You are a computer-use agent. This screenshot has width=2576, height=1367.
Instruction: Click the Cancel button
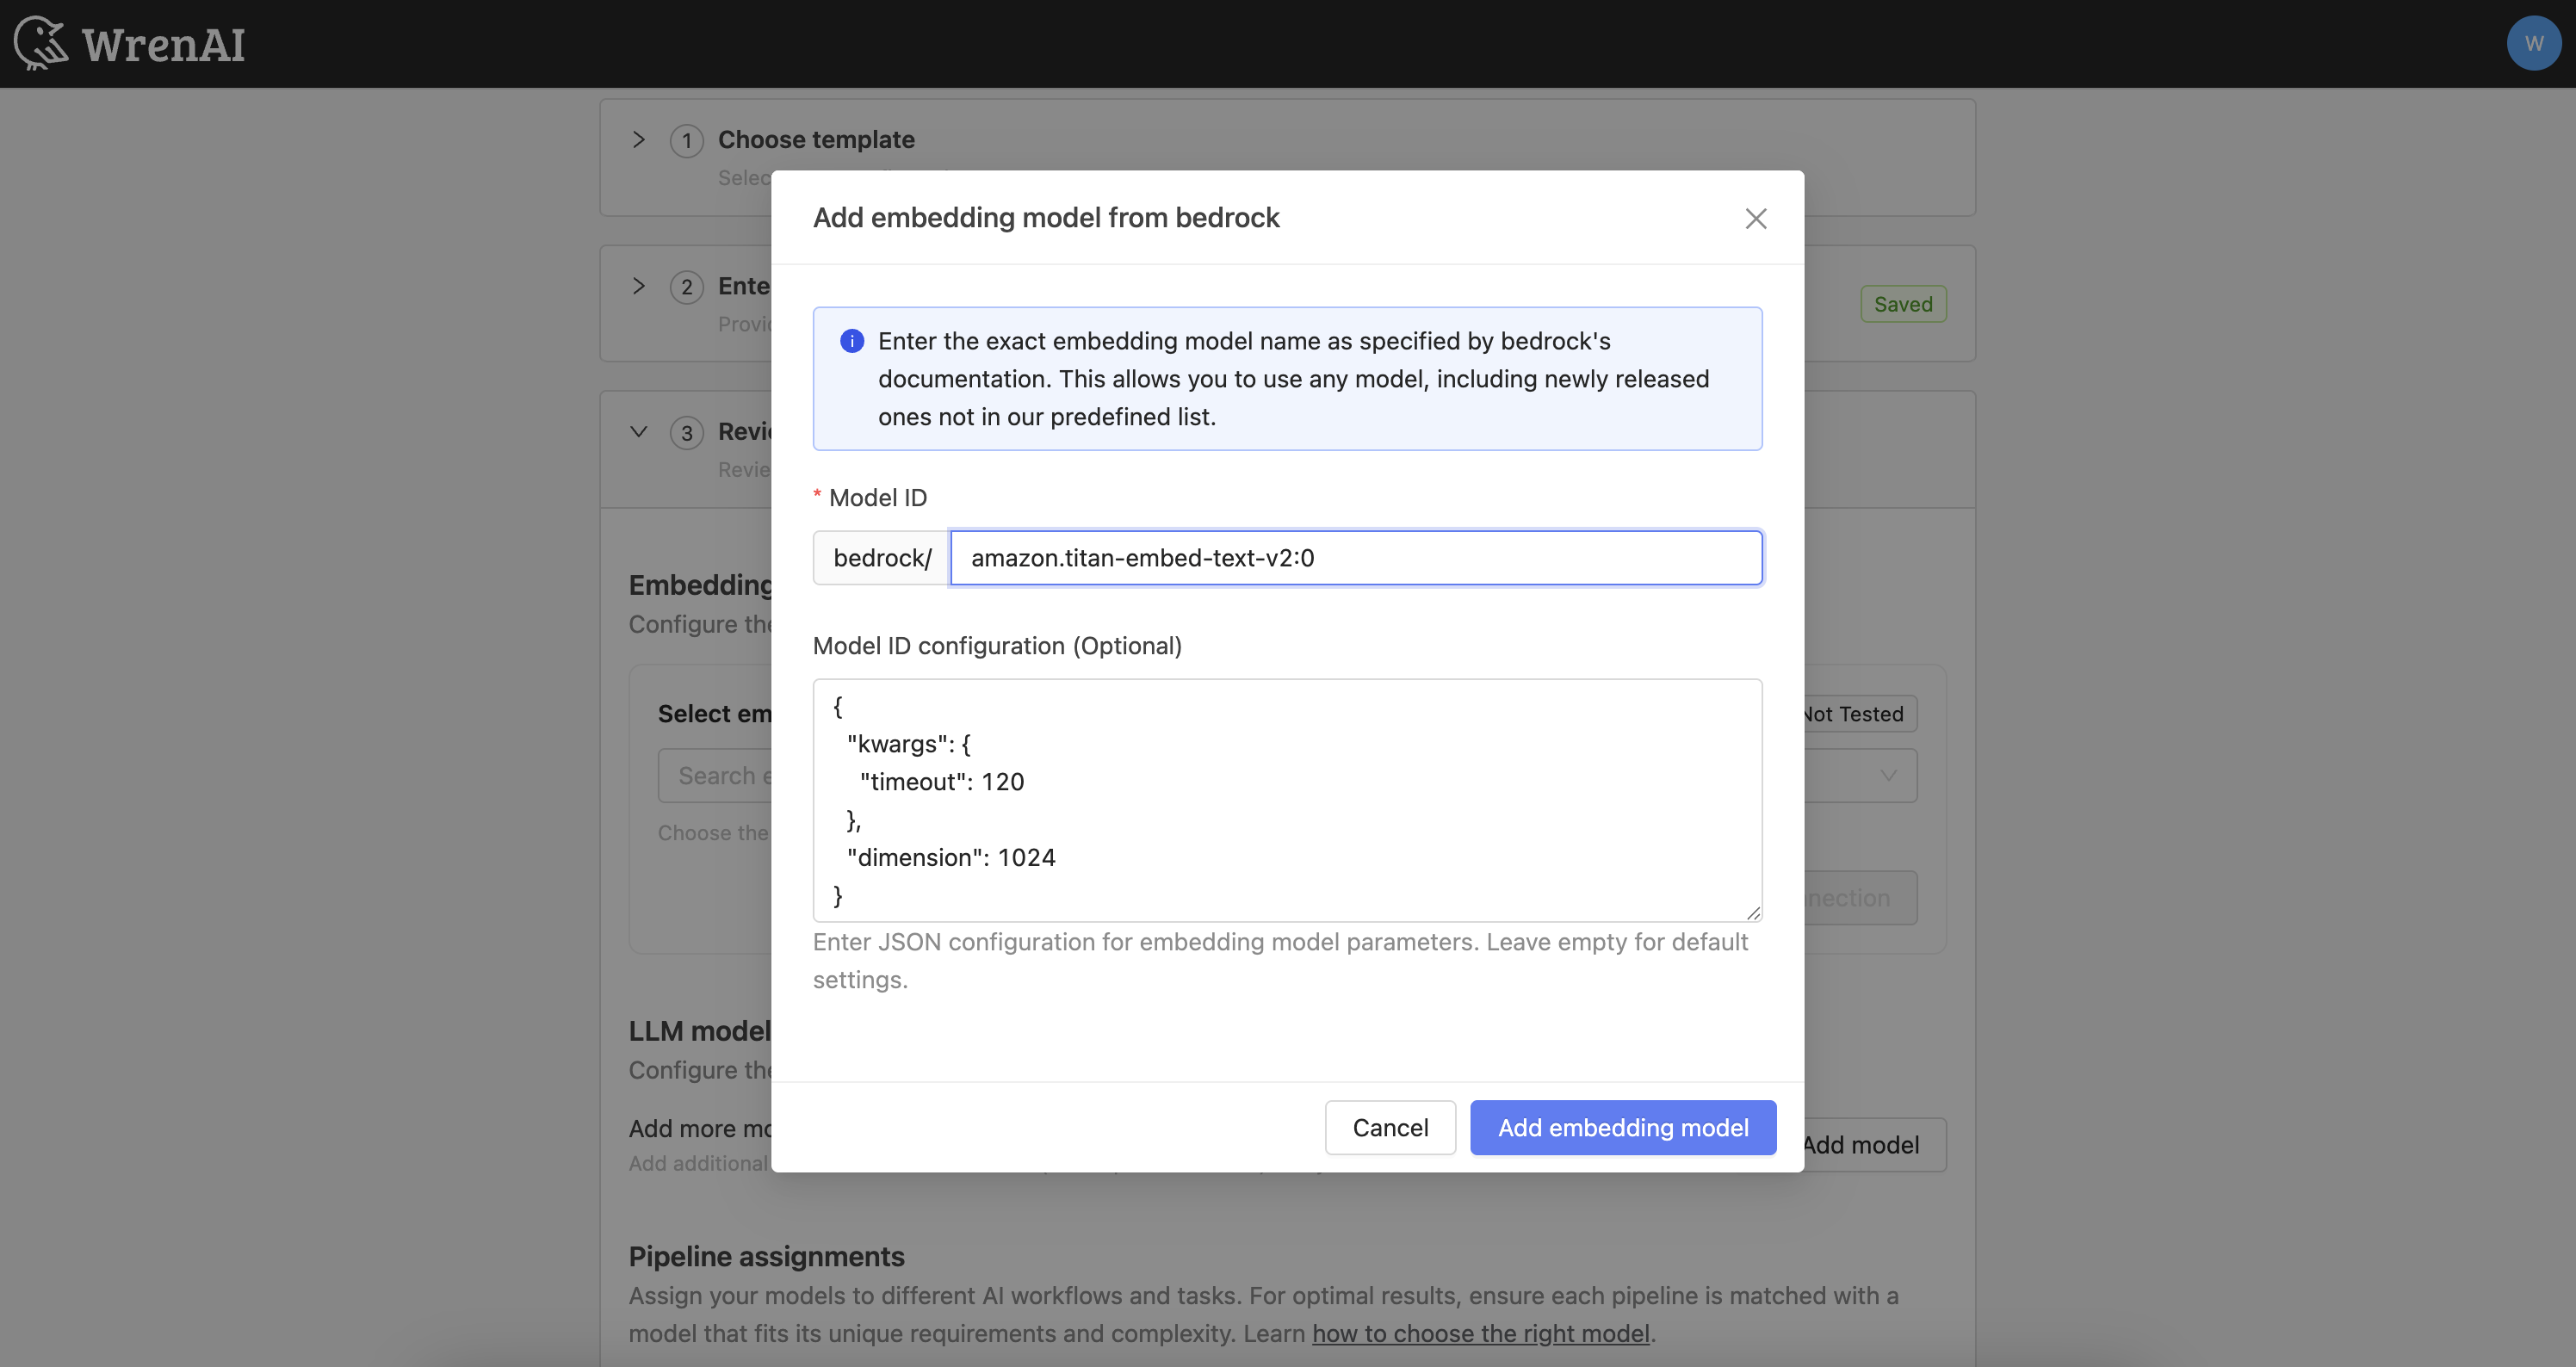(1390, 1127)
